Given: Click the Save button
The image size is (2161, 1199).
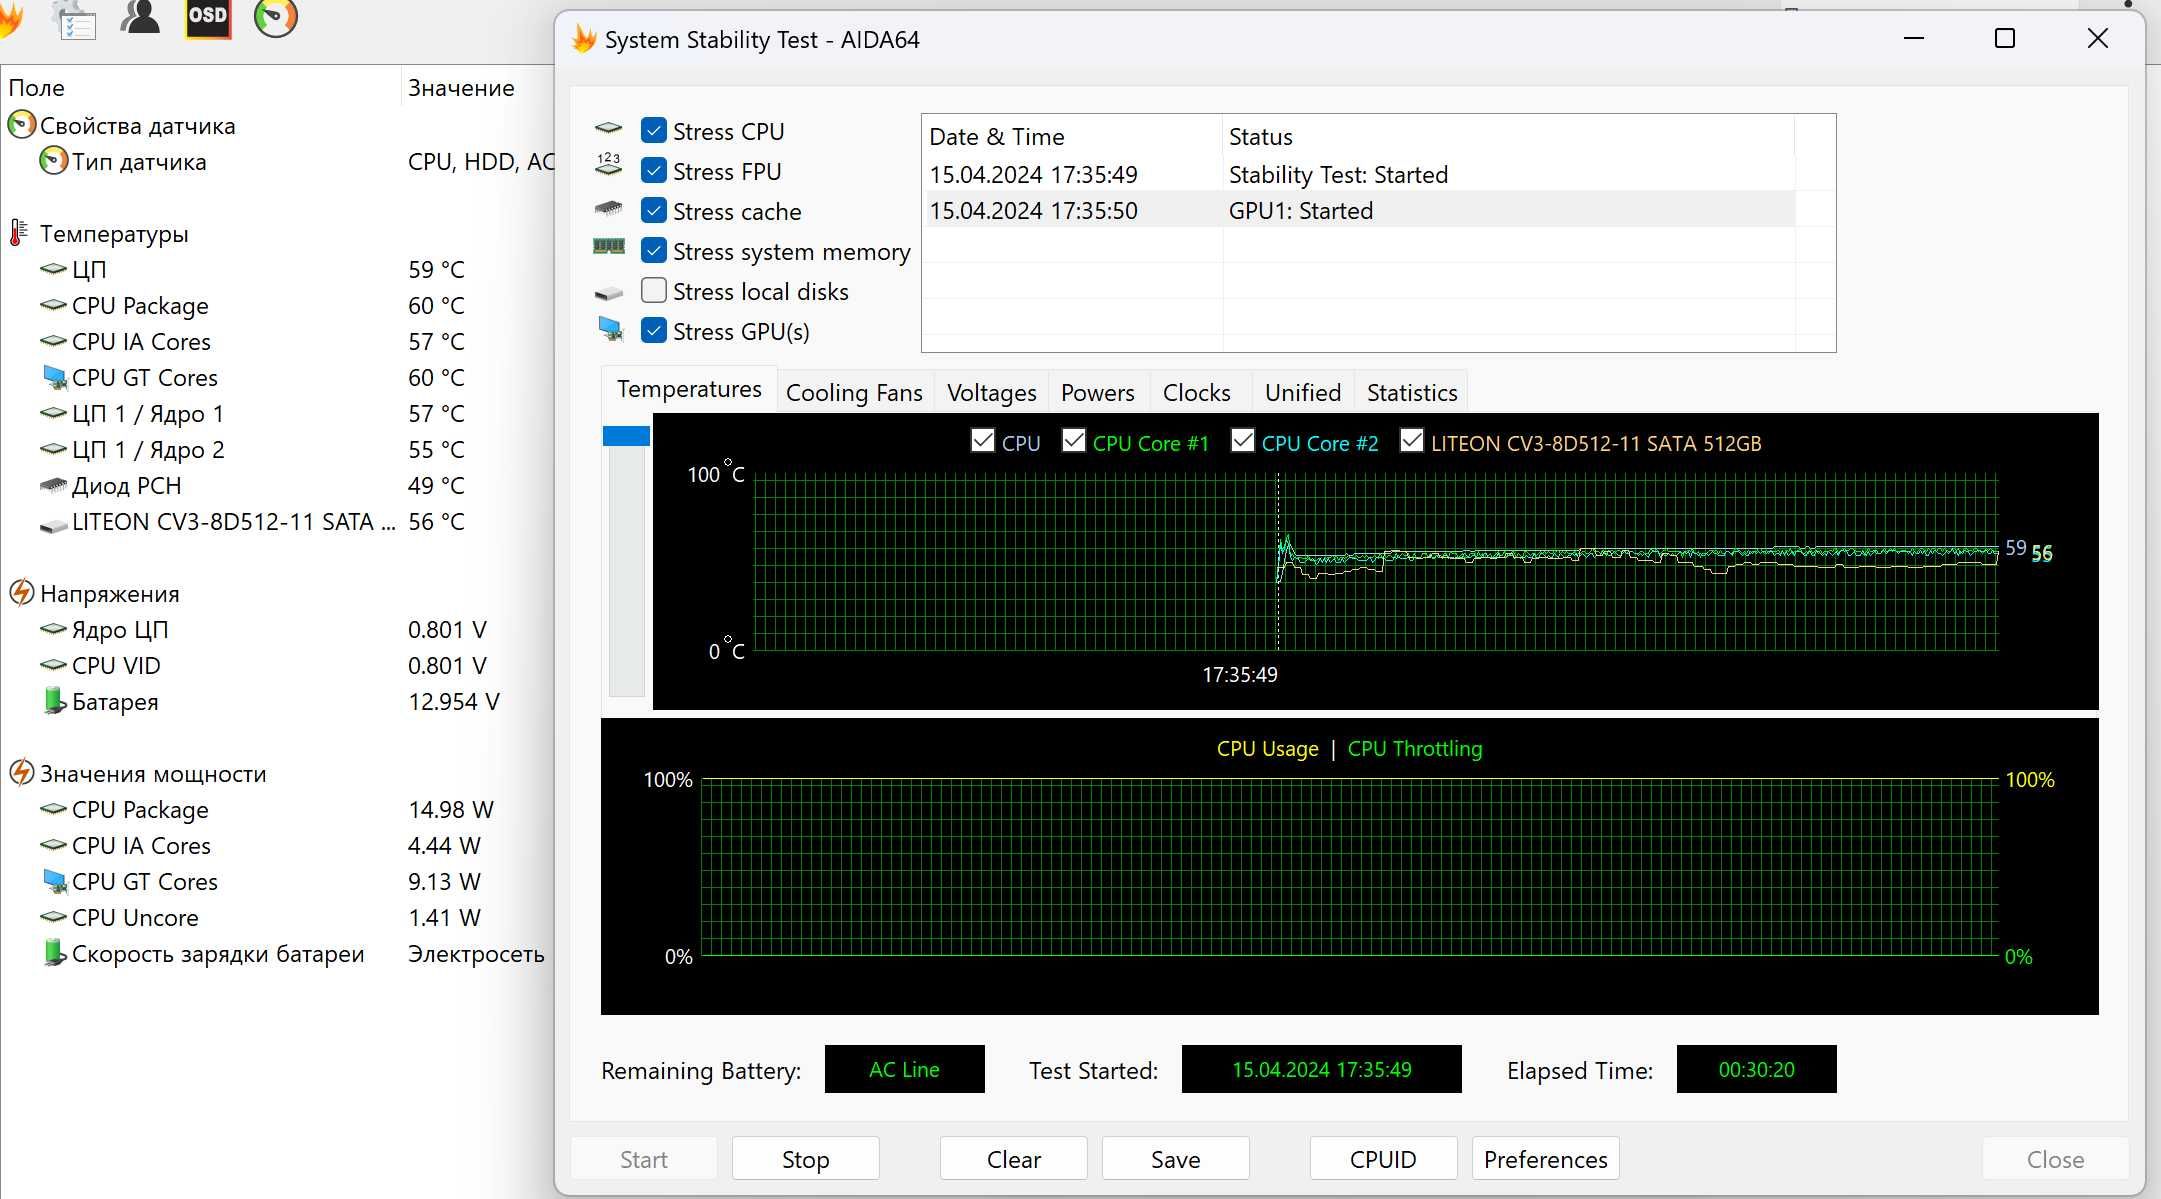Looking at the screenshot, I should (x=1175, y=1158).
